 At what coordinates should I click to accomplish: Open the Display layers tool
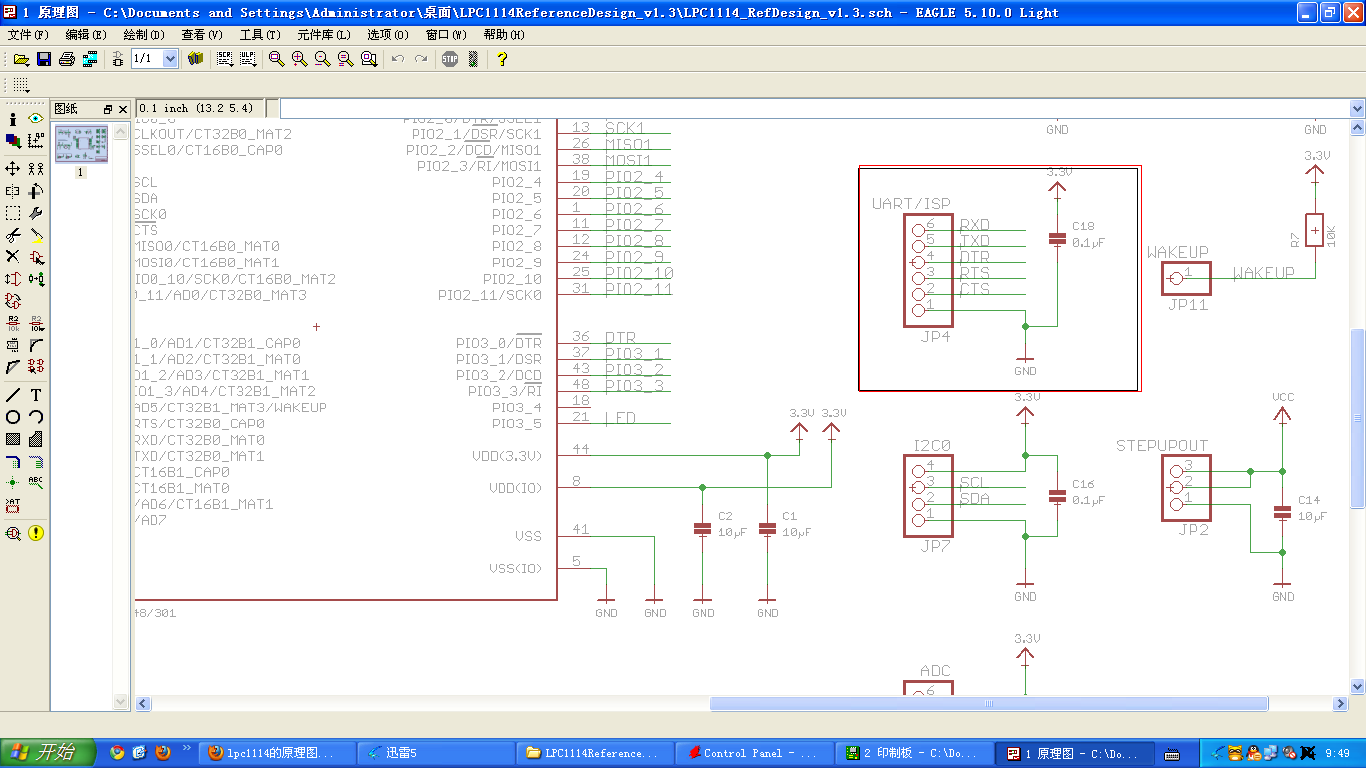pyautogui.click(x=13, y=141)
